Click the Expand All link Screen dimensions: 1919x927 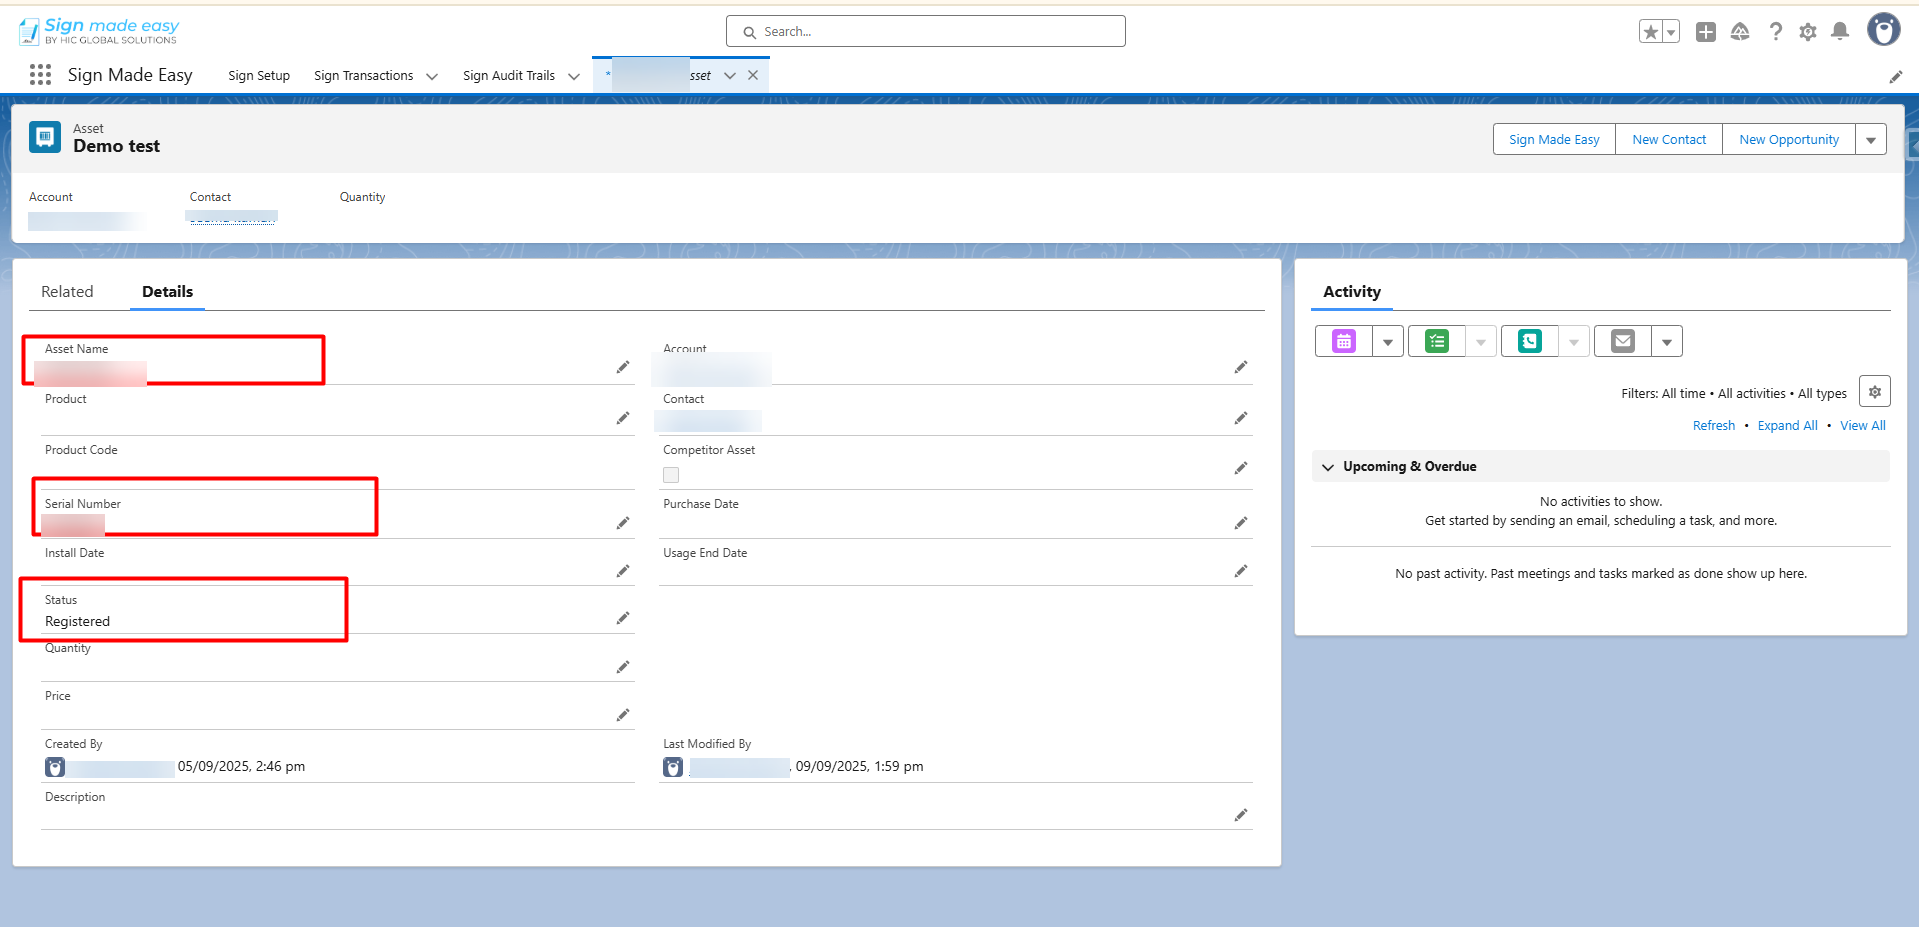(1787, 426)
